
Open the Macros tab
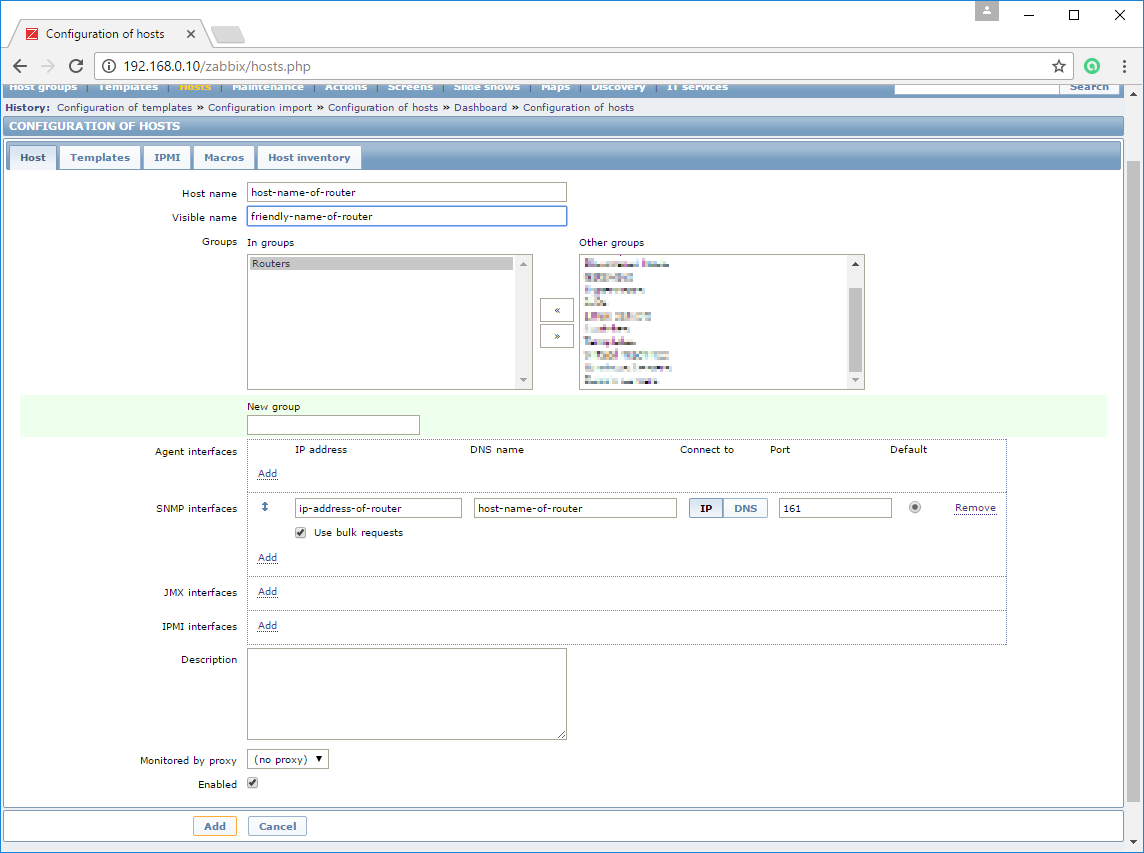pyautogui.click(x=224, y=158)
